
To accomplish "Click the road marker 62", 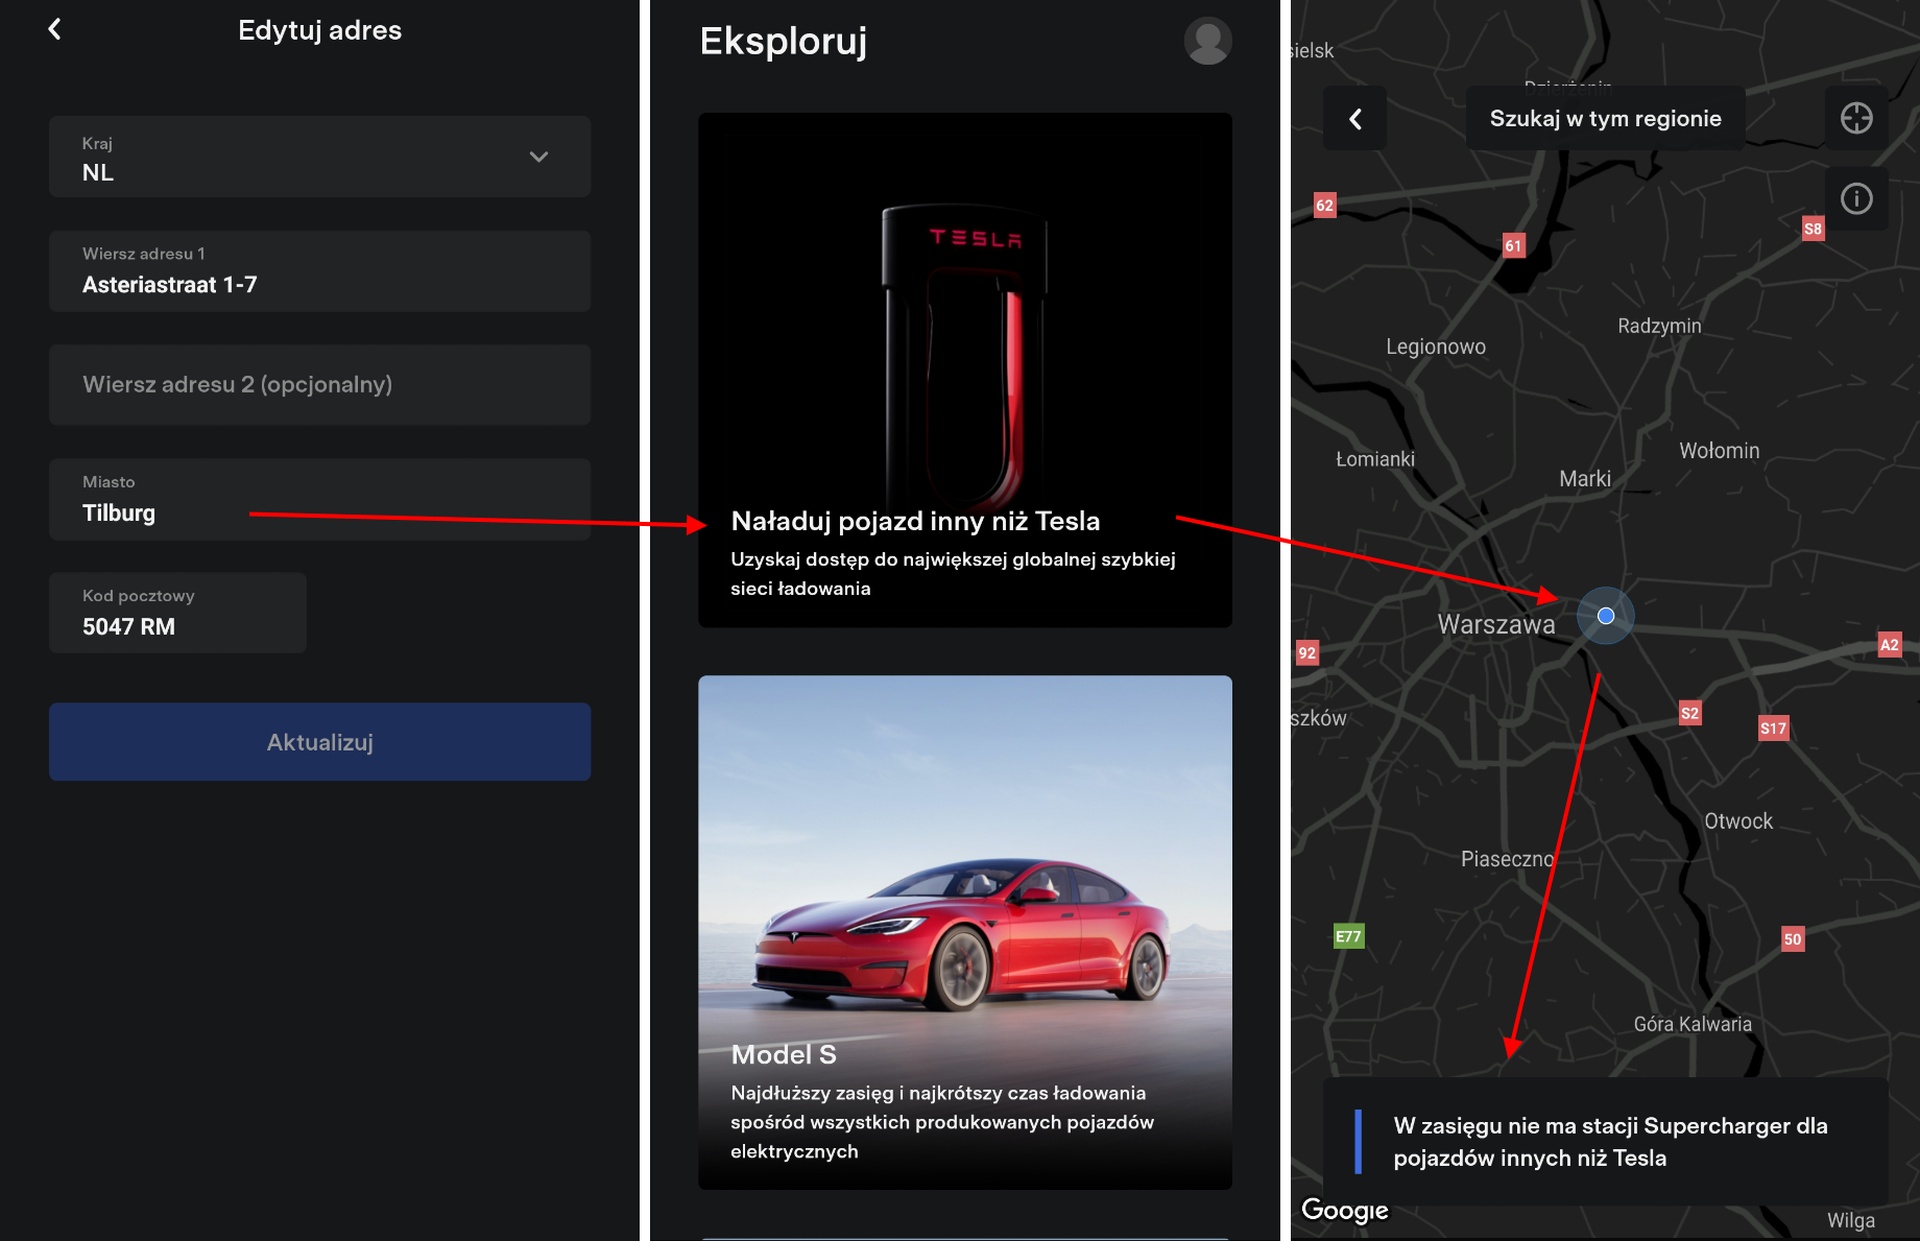I will [x=1324, y=205].
